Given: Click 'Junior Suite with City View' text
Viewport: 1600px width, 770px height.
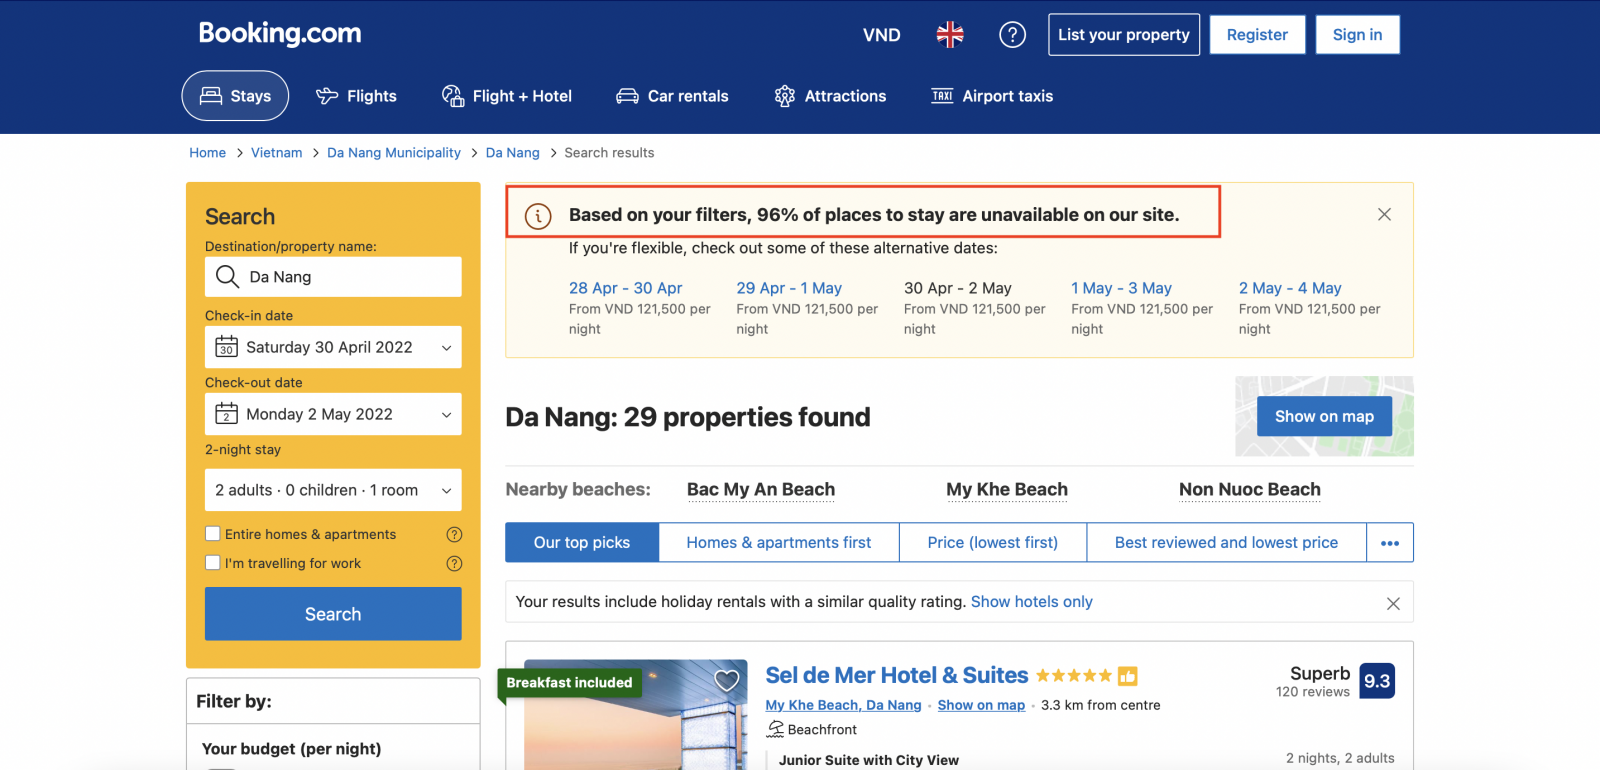Looking at the screenshot, I should click(869, 760).
